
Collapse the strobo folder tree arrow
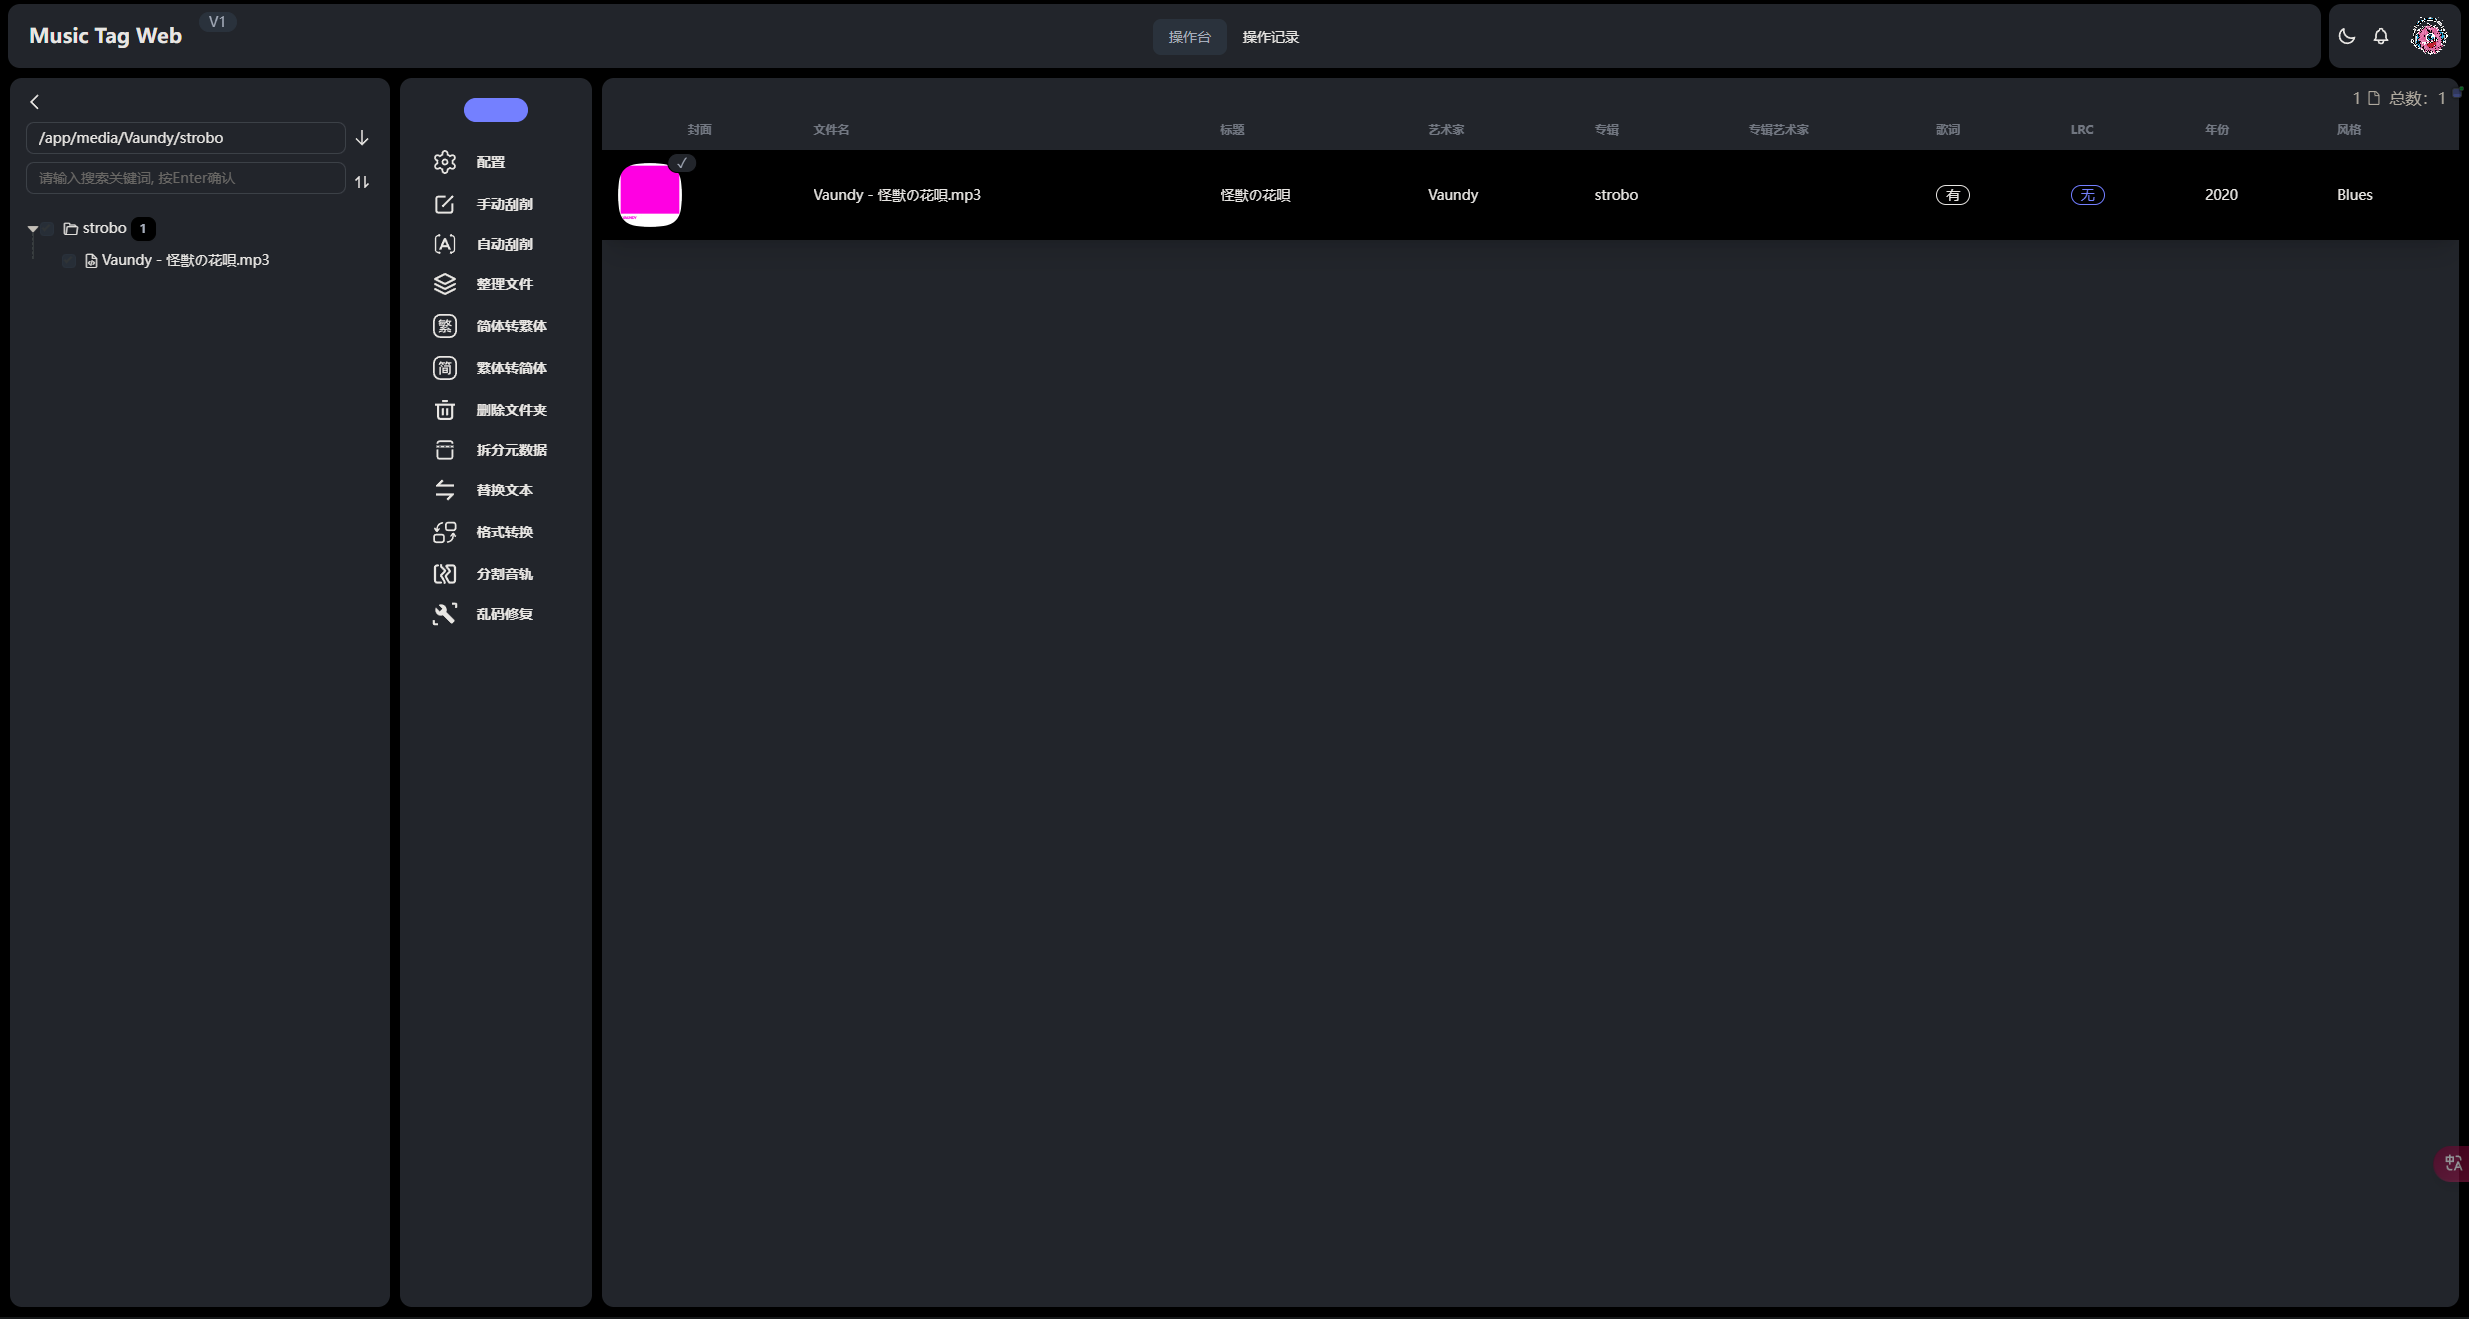(33, 229)
